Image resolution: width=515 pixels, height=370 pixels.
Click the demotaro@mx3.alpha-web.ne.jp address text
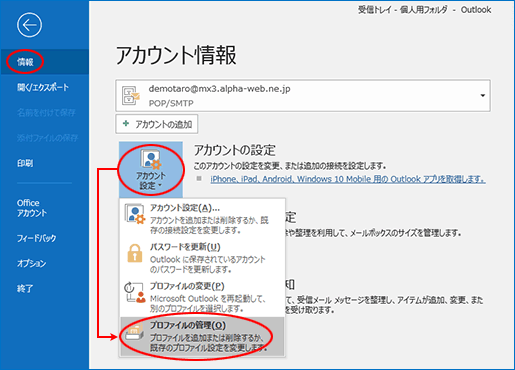pos(219,89)
